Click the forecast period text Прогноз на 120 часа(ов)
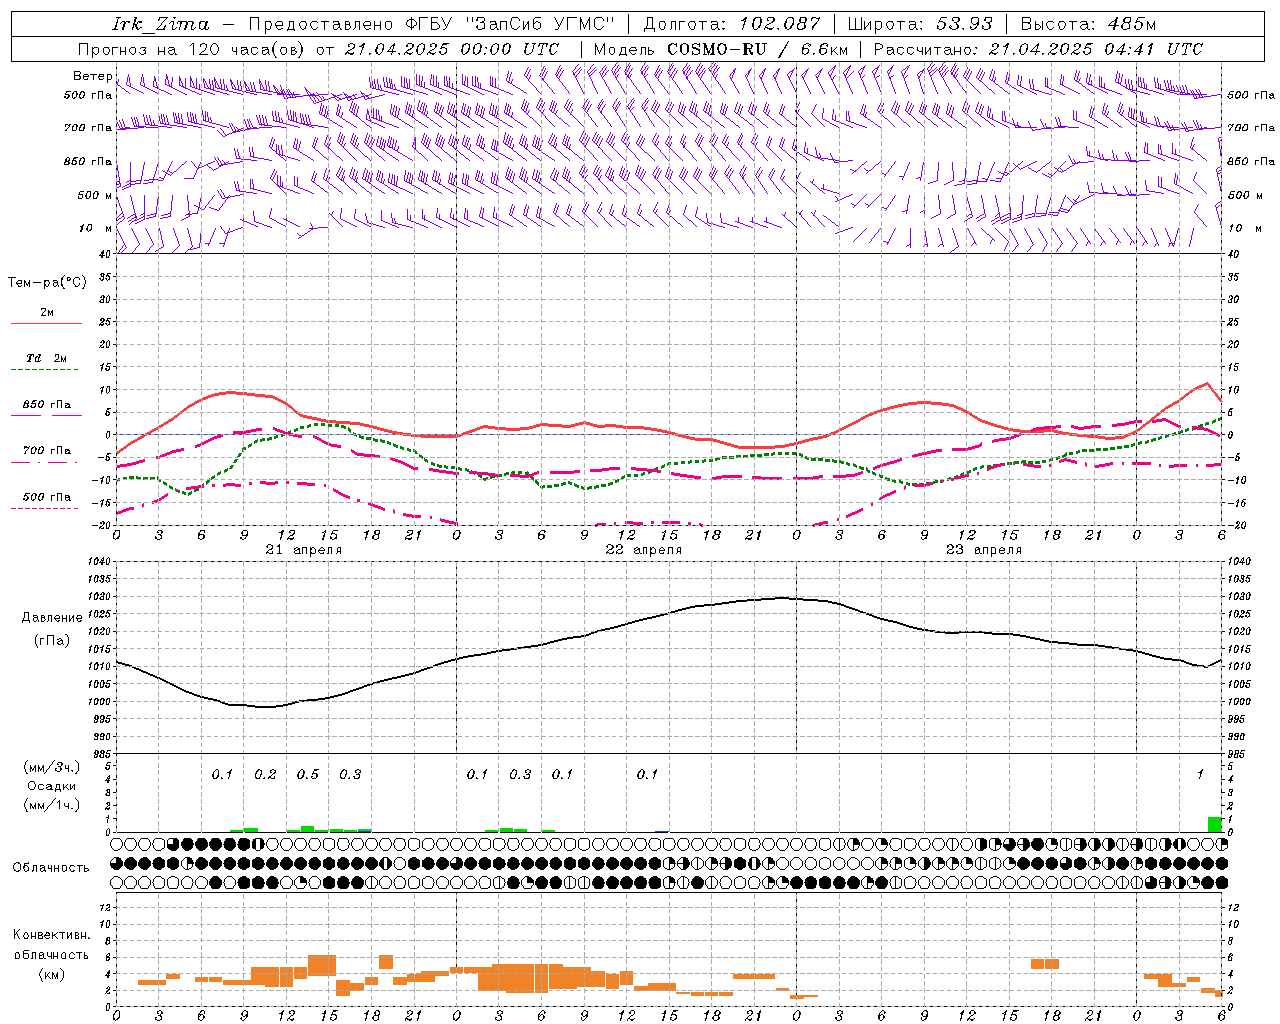Screen dimensions: 1280x1024 [x=192, y=49]
